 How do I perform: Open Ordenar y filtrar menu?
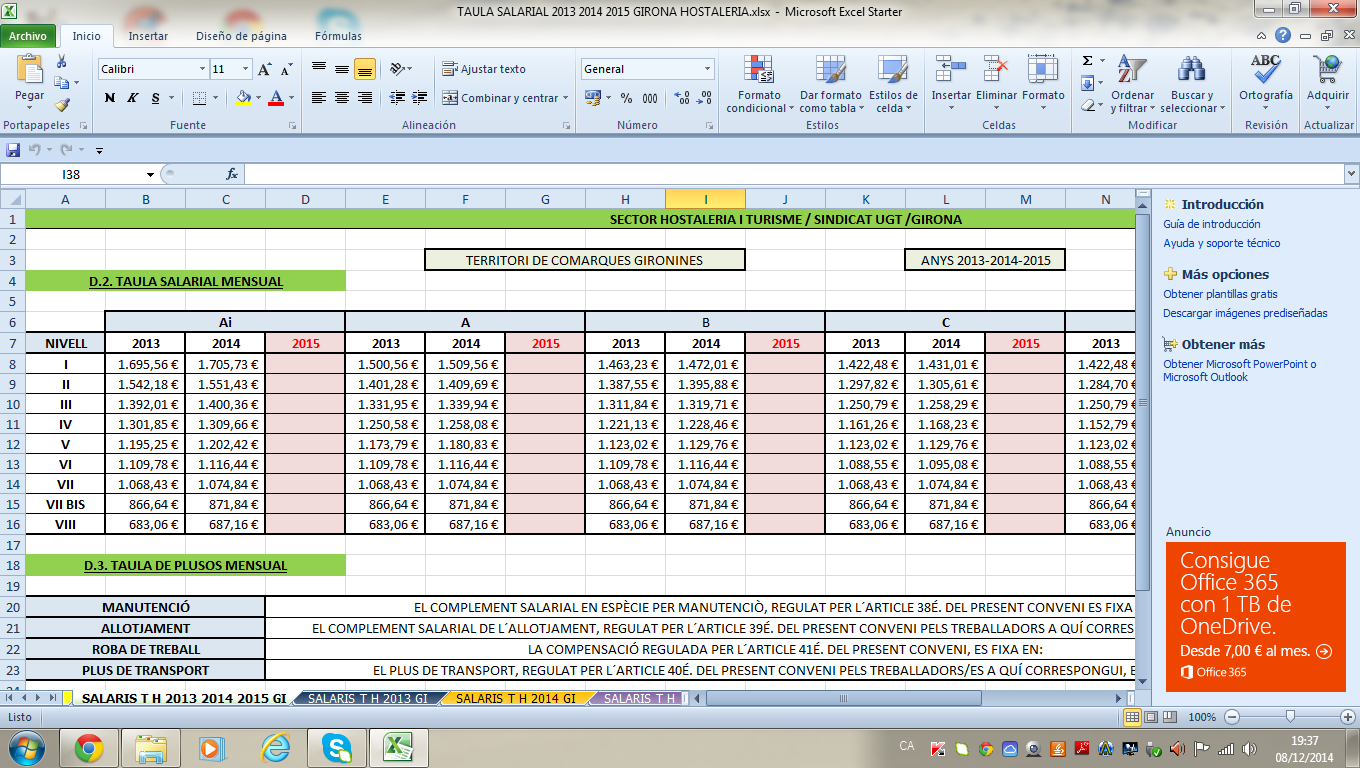click(1132, 84)
